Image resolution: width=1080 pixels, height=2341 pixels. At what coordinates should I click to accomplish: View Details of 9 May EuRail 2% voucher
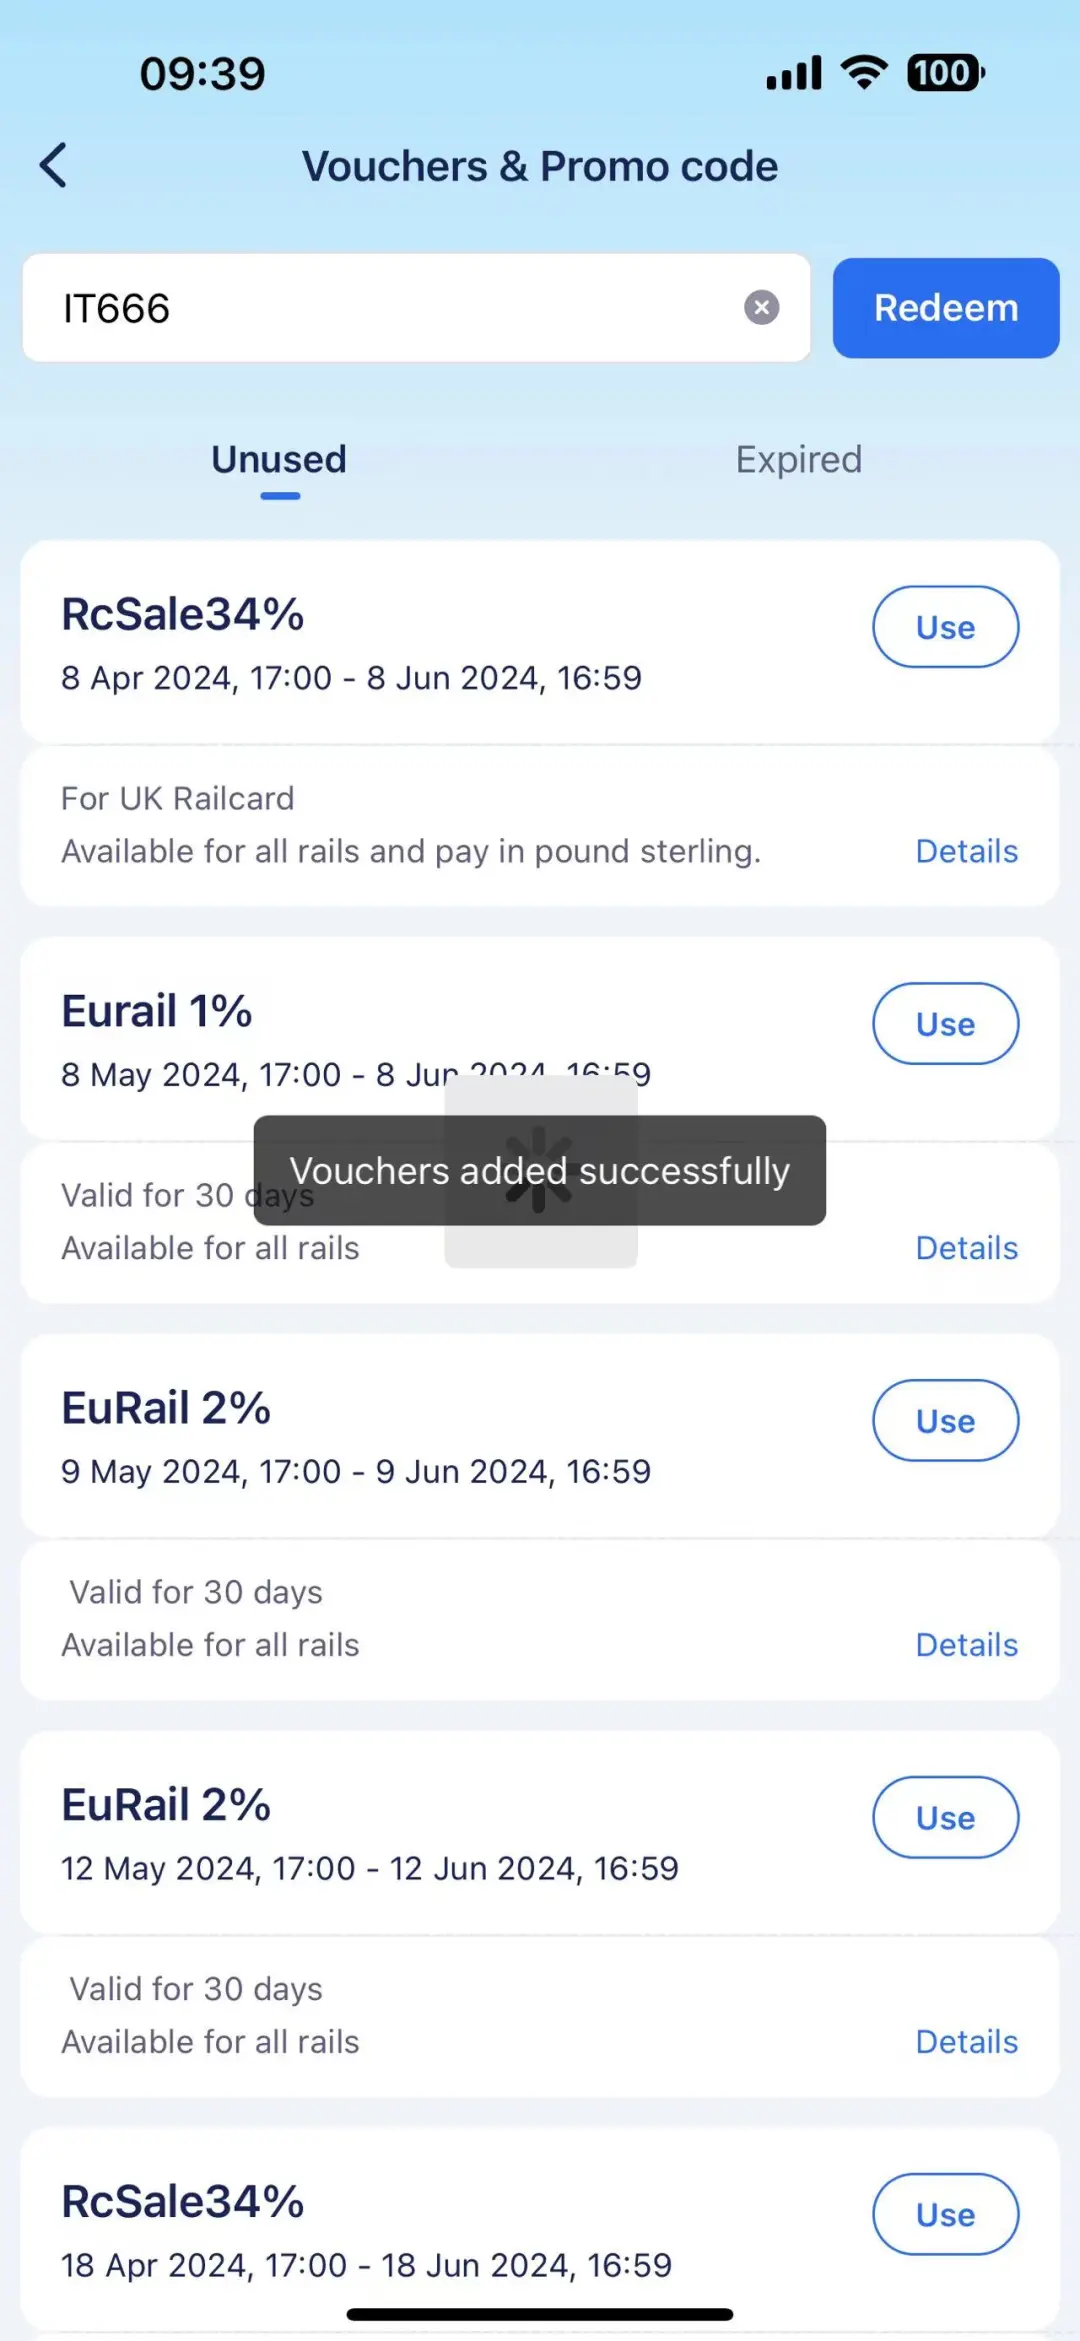pos(966,1645)
